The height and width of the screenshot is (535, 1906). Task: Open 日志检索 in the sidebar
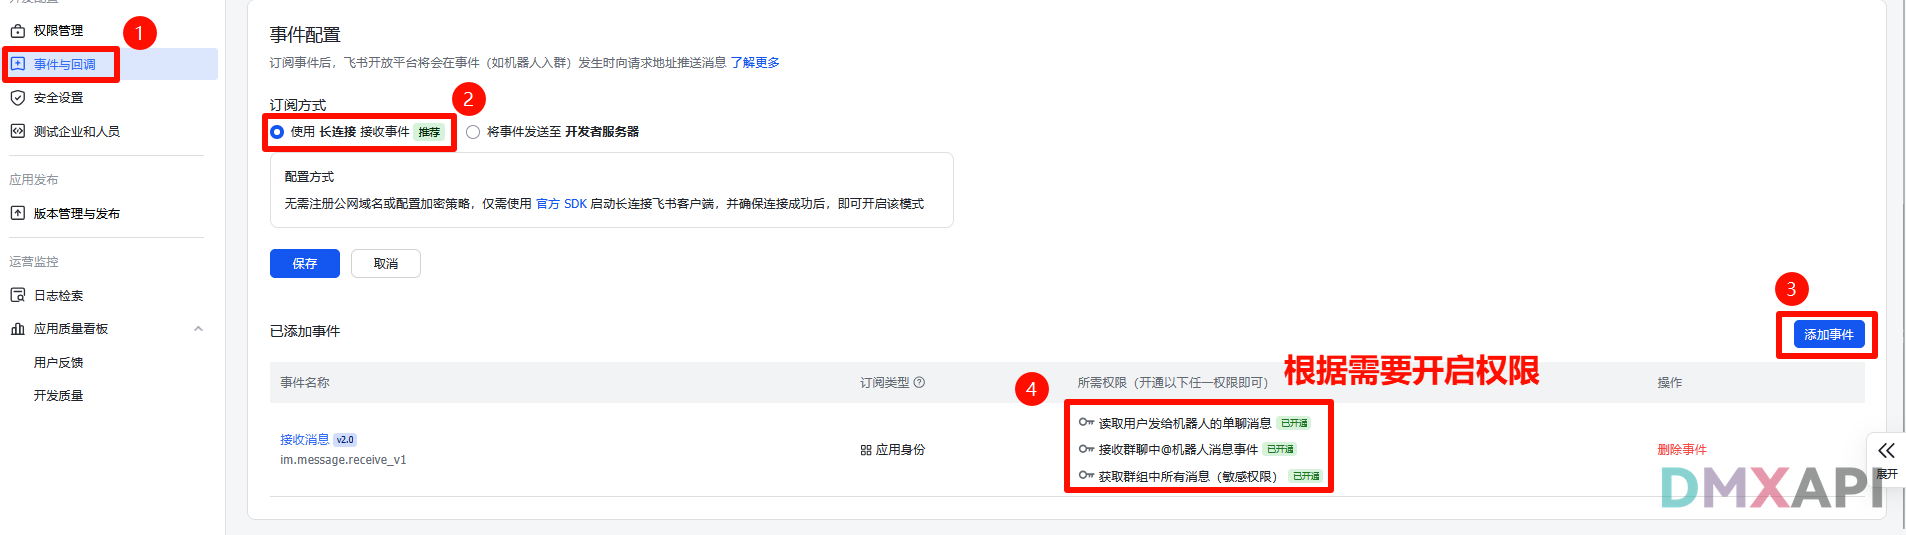click(x=58, y=295)
